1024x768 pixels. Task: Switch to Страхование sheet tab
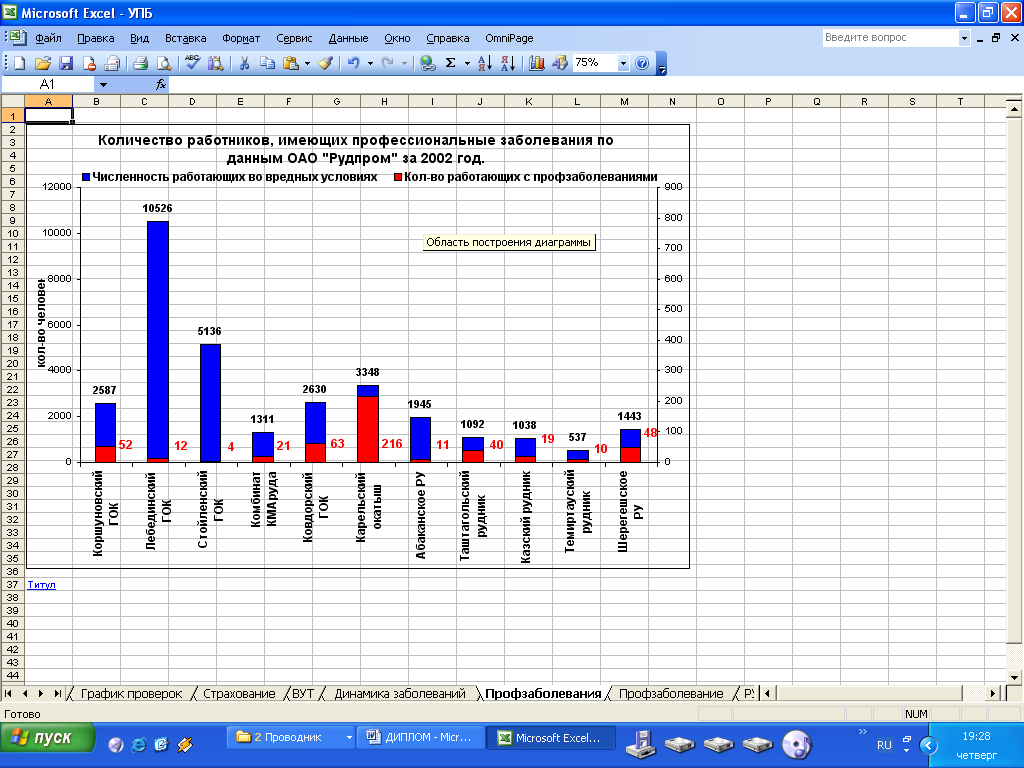[238, 693]
